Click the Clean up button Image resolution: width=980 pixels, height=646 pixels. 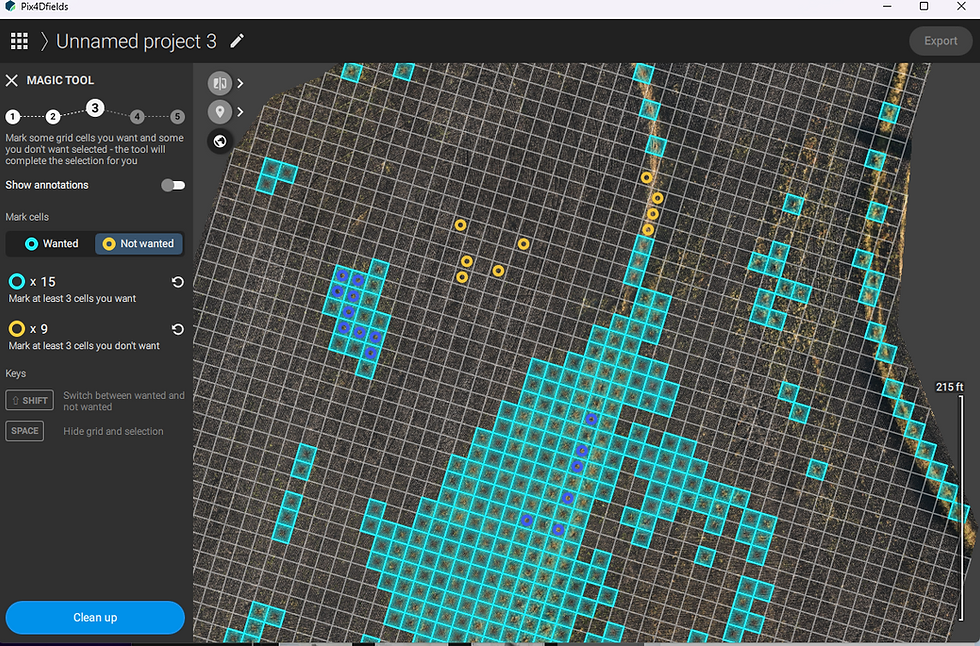(x=95, y=617)
